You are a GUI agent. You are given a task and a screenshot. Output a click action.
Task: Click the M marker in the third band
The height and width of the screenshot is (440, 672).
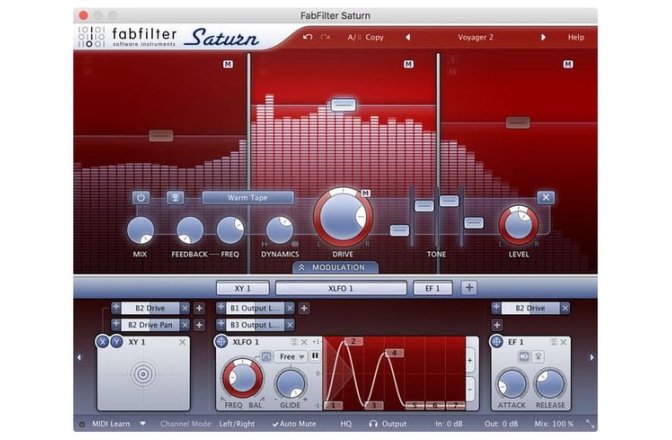click(568, 64)
